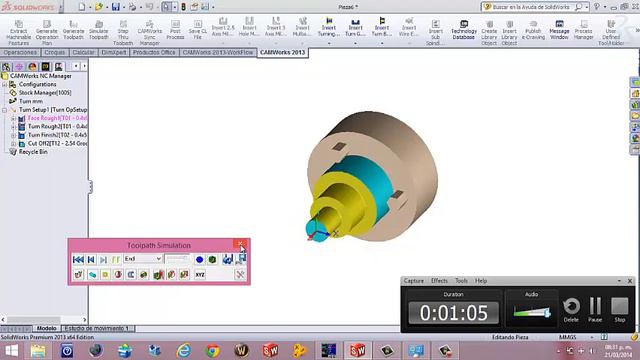Click Post Process
Viewport: 640px width, 360px height.
tap(176, 30)
